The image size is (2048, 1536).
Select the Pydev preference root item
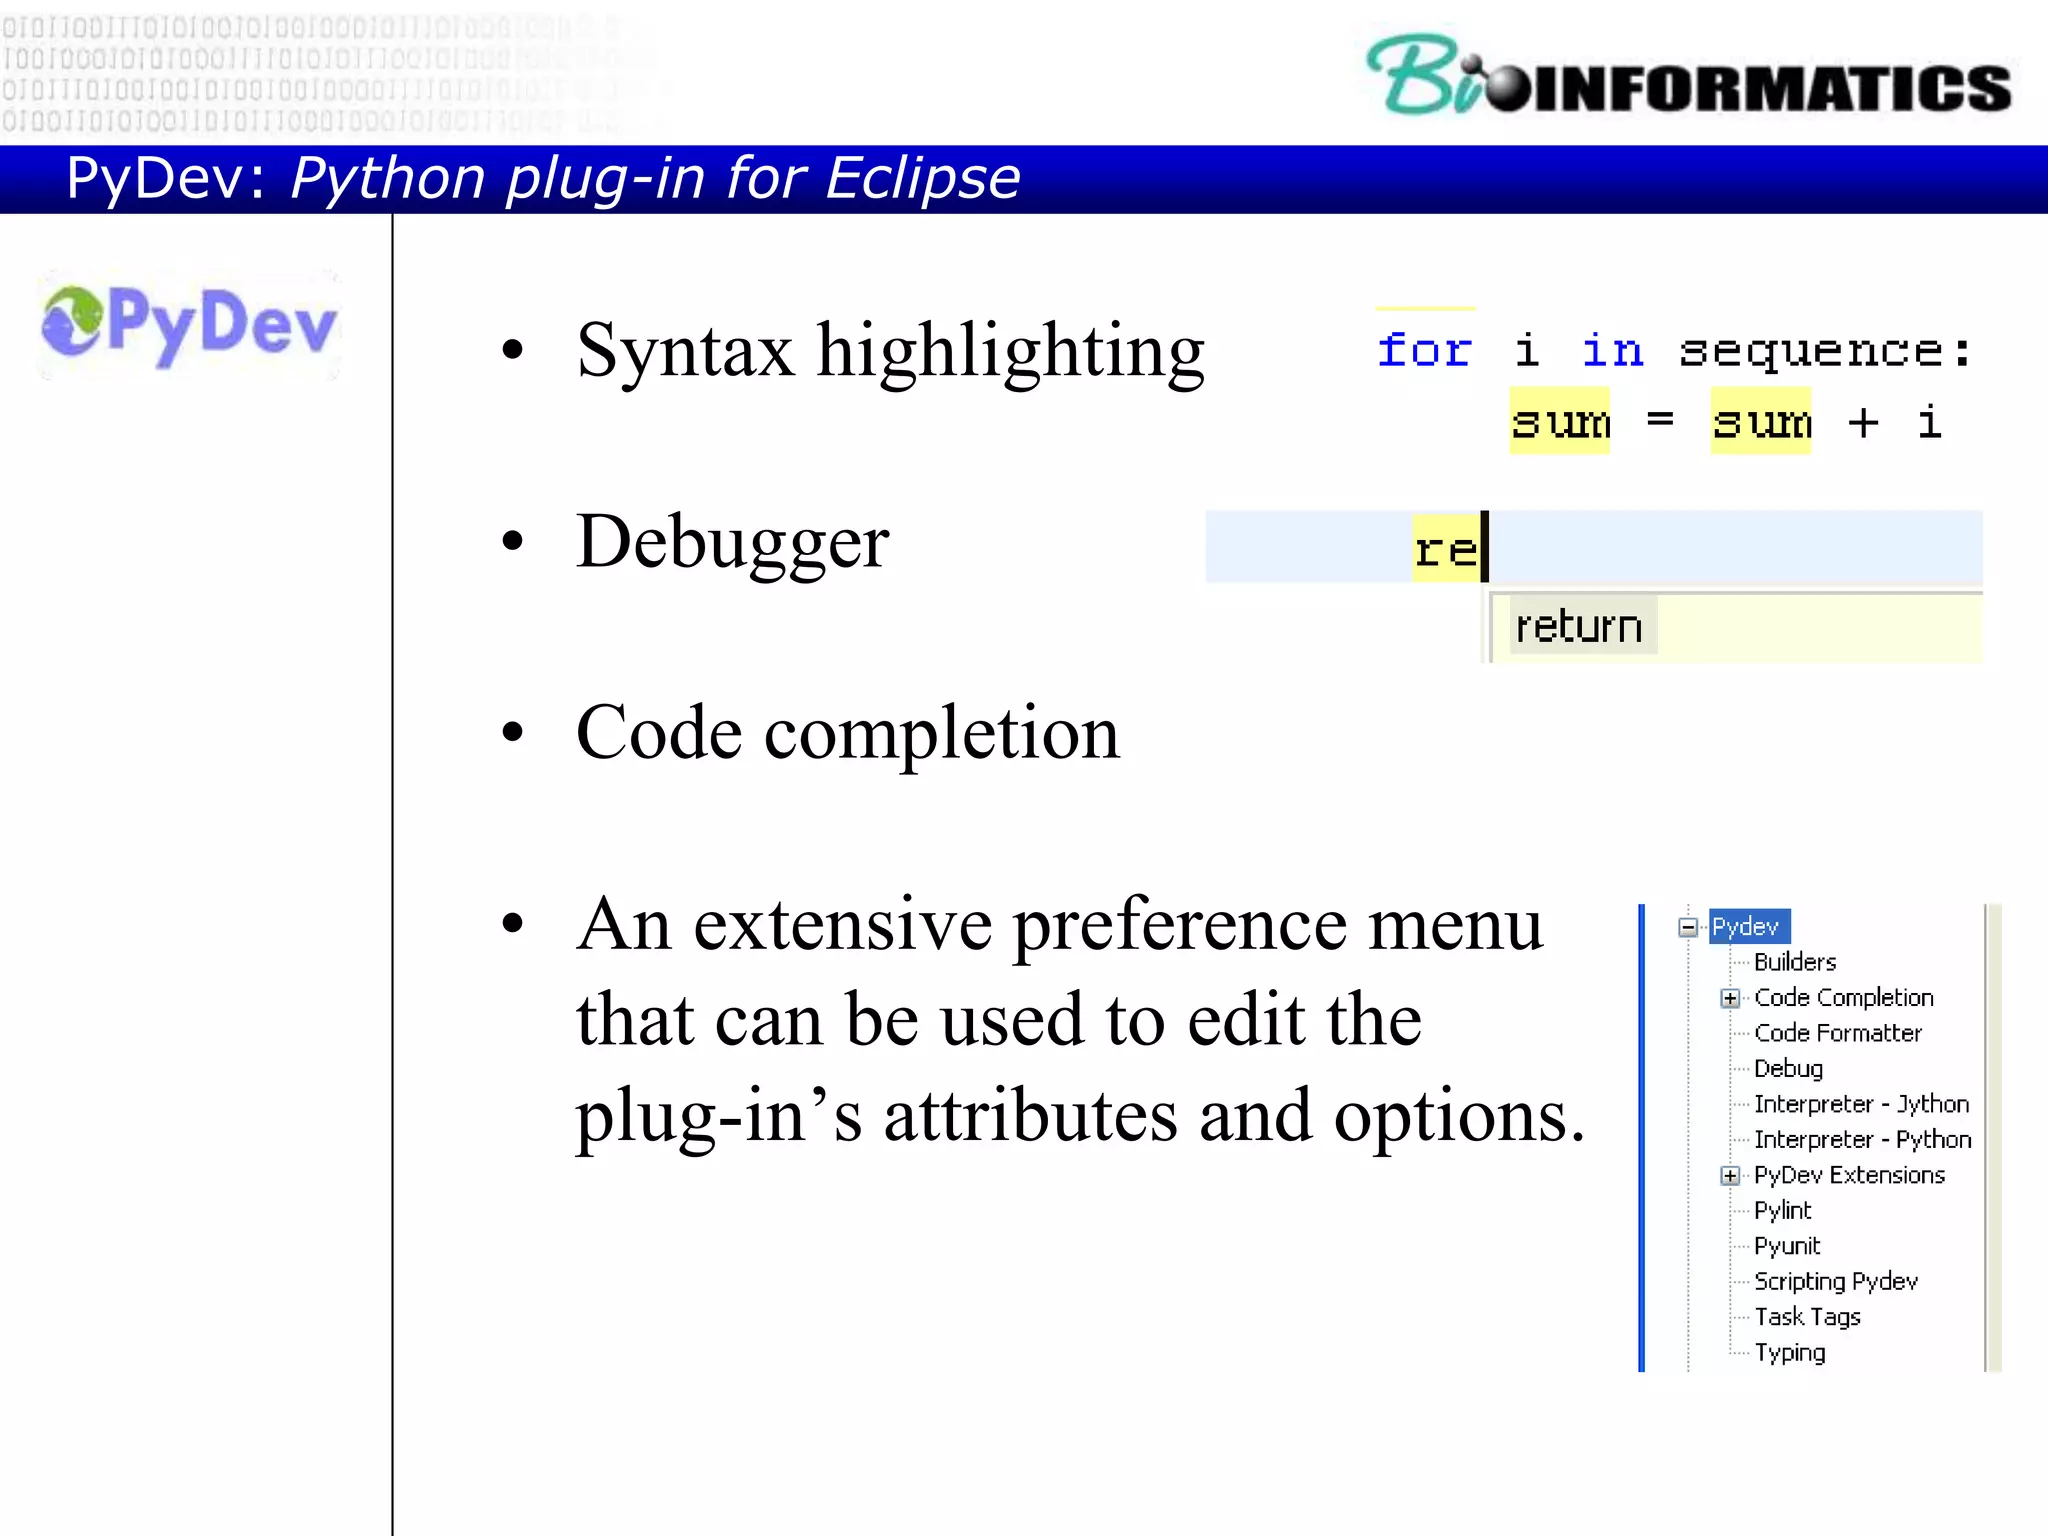[1749, 927]
